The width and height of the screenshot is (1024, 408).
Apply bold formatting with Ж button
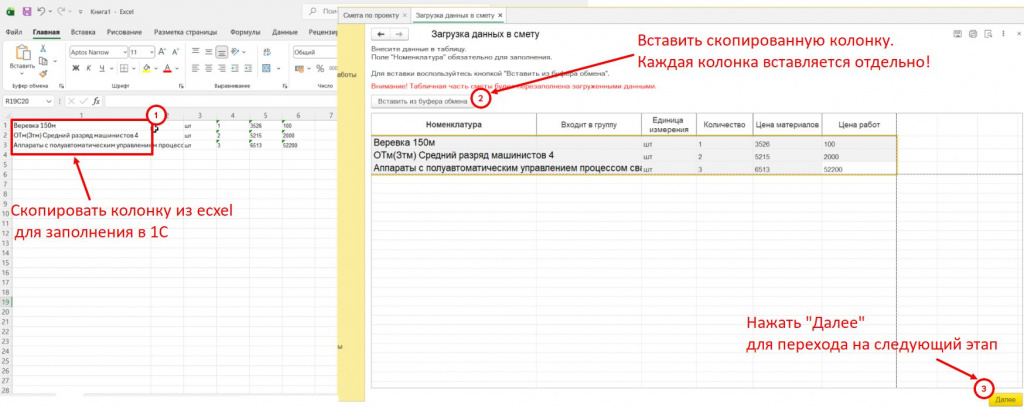click(x=75, y=68)
